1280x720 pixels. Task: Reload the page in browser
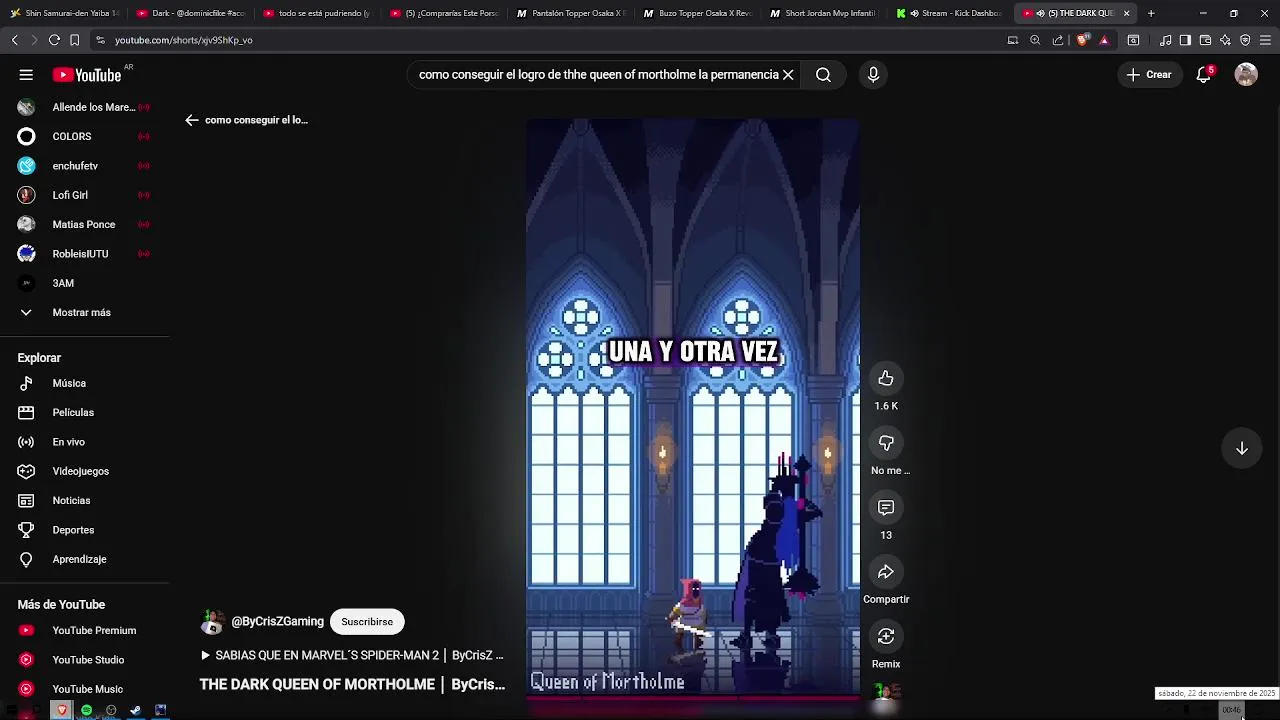click(54, 40)
